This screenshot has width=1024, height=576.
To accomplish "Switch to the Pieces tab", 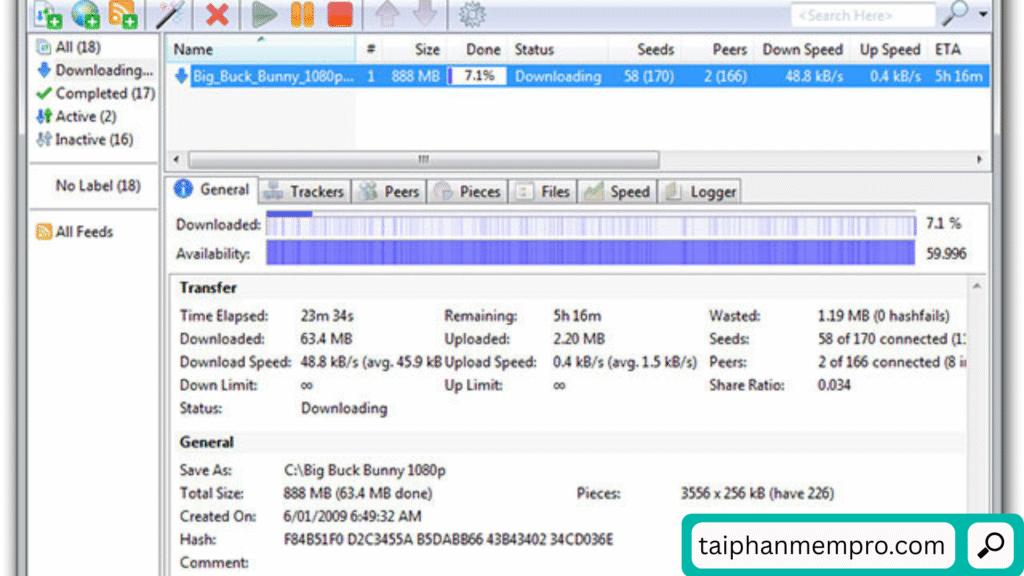I will pos(469,192).
